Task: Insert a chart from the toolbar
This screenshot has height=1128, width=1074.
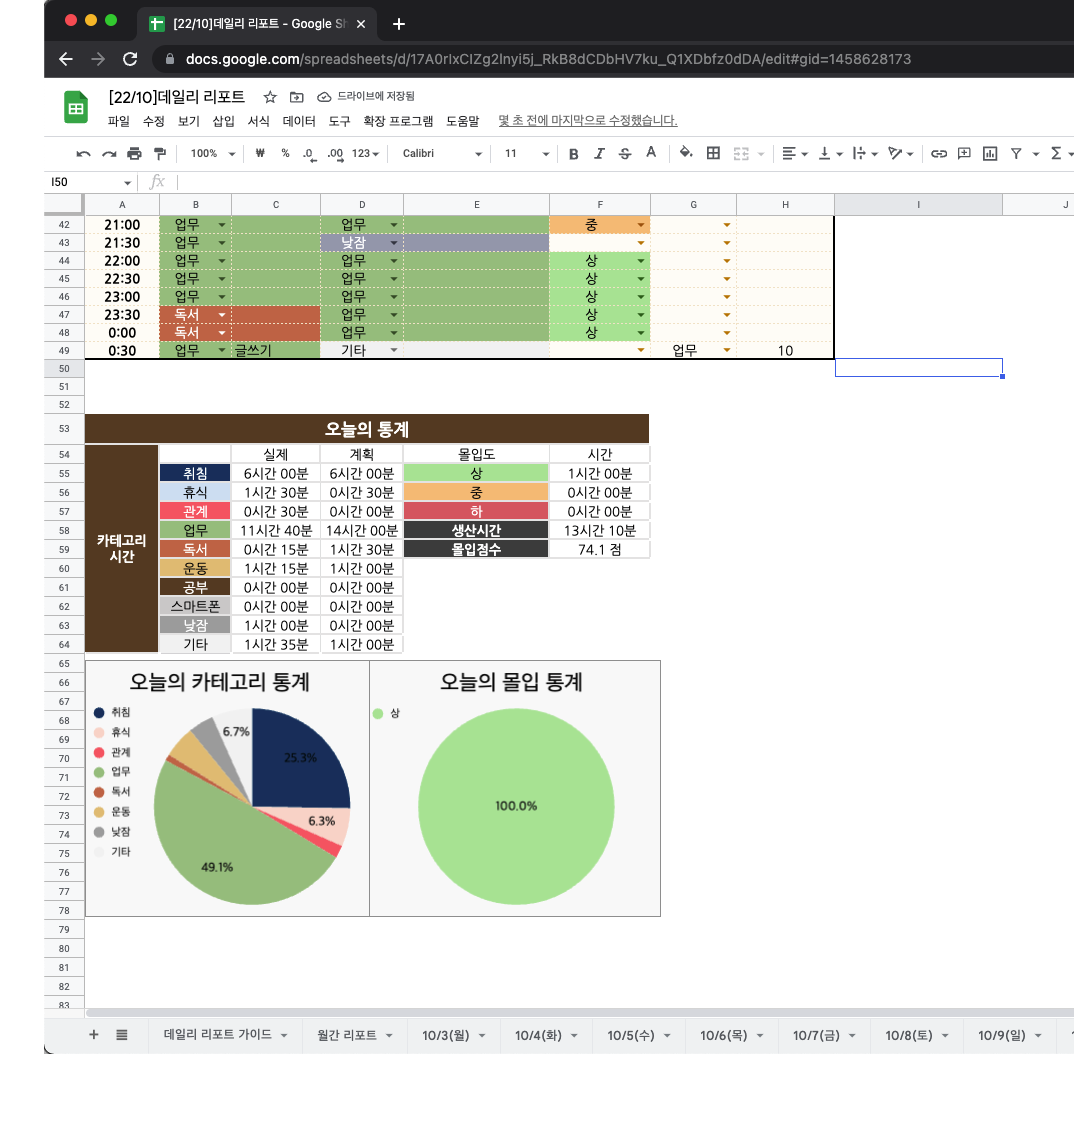Action: [990, 153]
